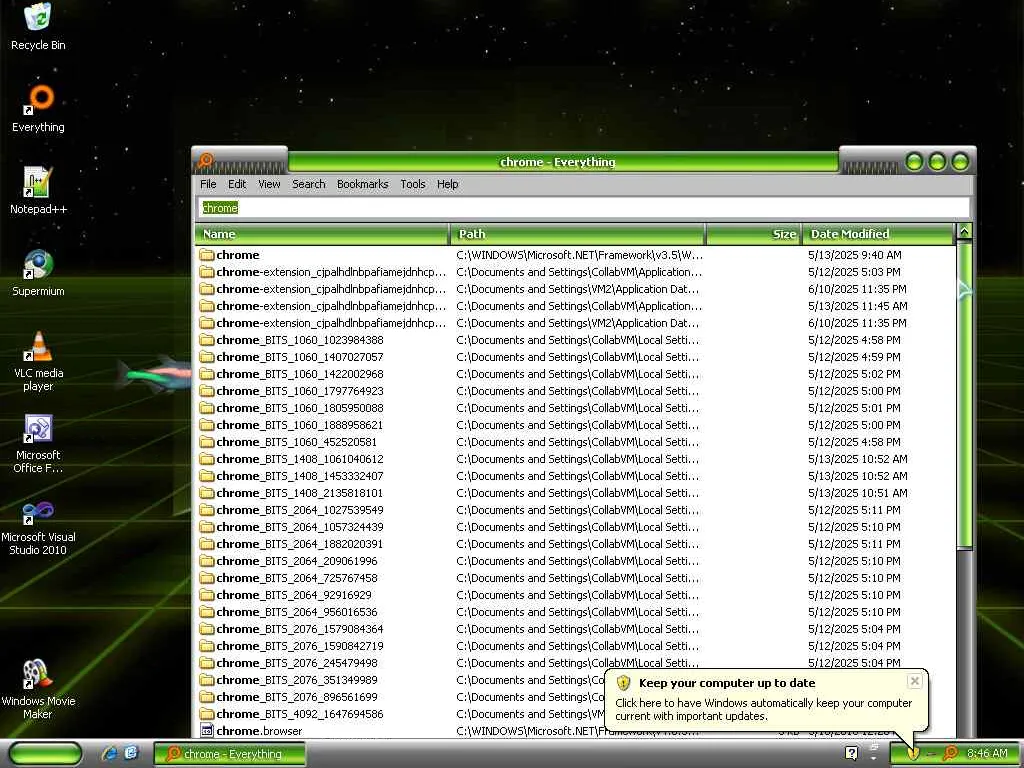Sort results by the Size column header
1024x768 pixels.
754,234
